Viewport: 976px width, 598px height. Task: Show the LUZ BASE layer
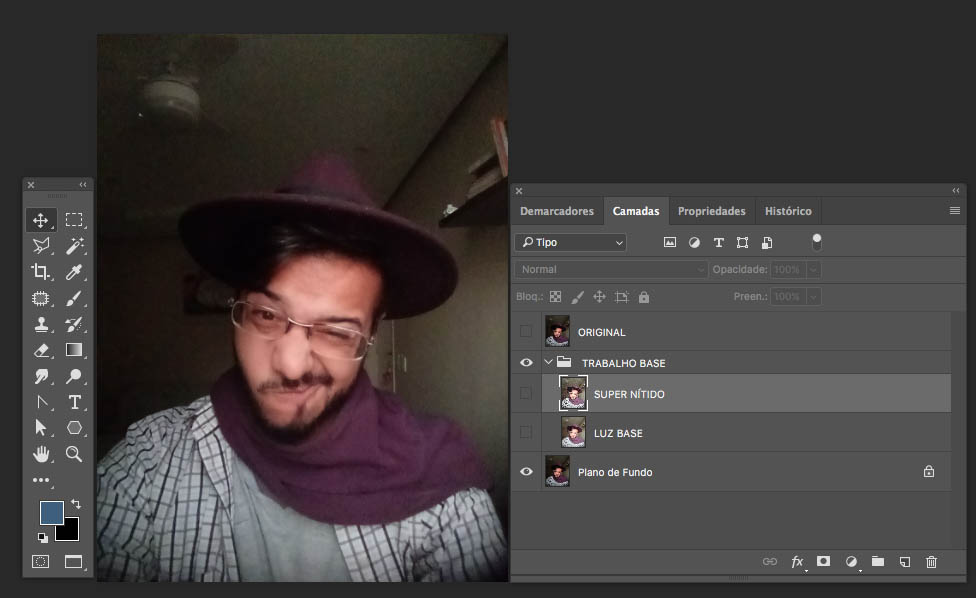coord(526,432)
